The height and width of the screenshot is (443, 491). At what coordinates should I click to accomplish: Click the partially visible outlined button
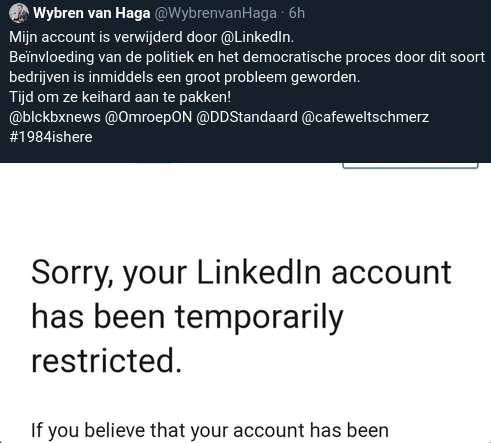(x=410, y=165)
